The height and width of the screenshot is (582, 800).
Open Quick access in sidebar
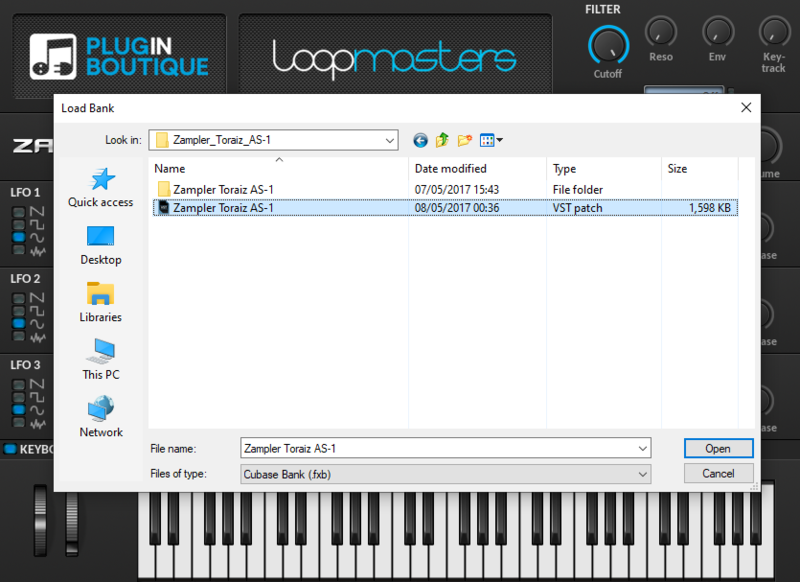[x=101, y=188]
